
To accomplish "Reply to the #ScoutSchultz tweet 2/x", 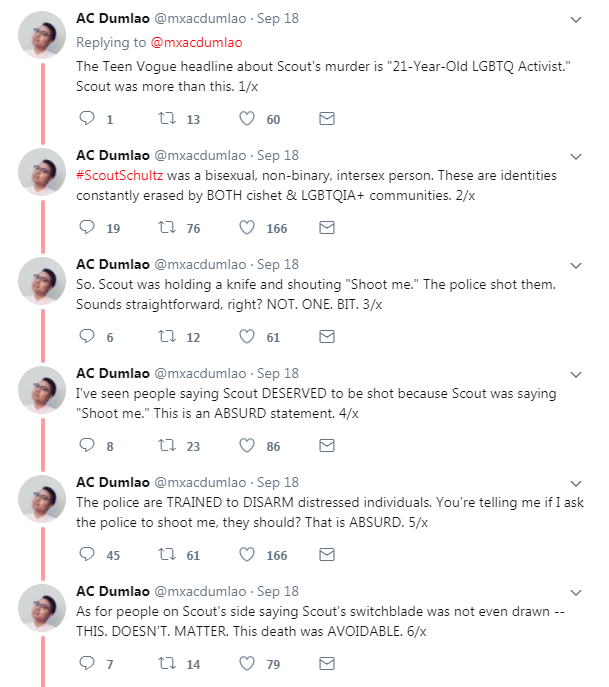I will (87, 227).
